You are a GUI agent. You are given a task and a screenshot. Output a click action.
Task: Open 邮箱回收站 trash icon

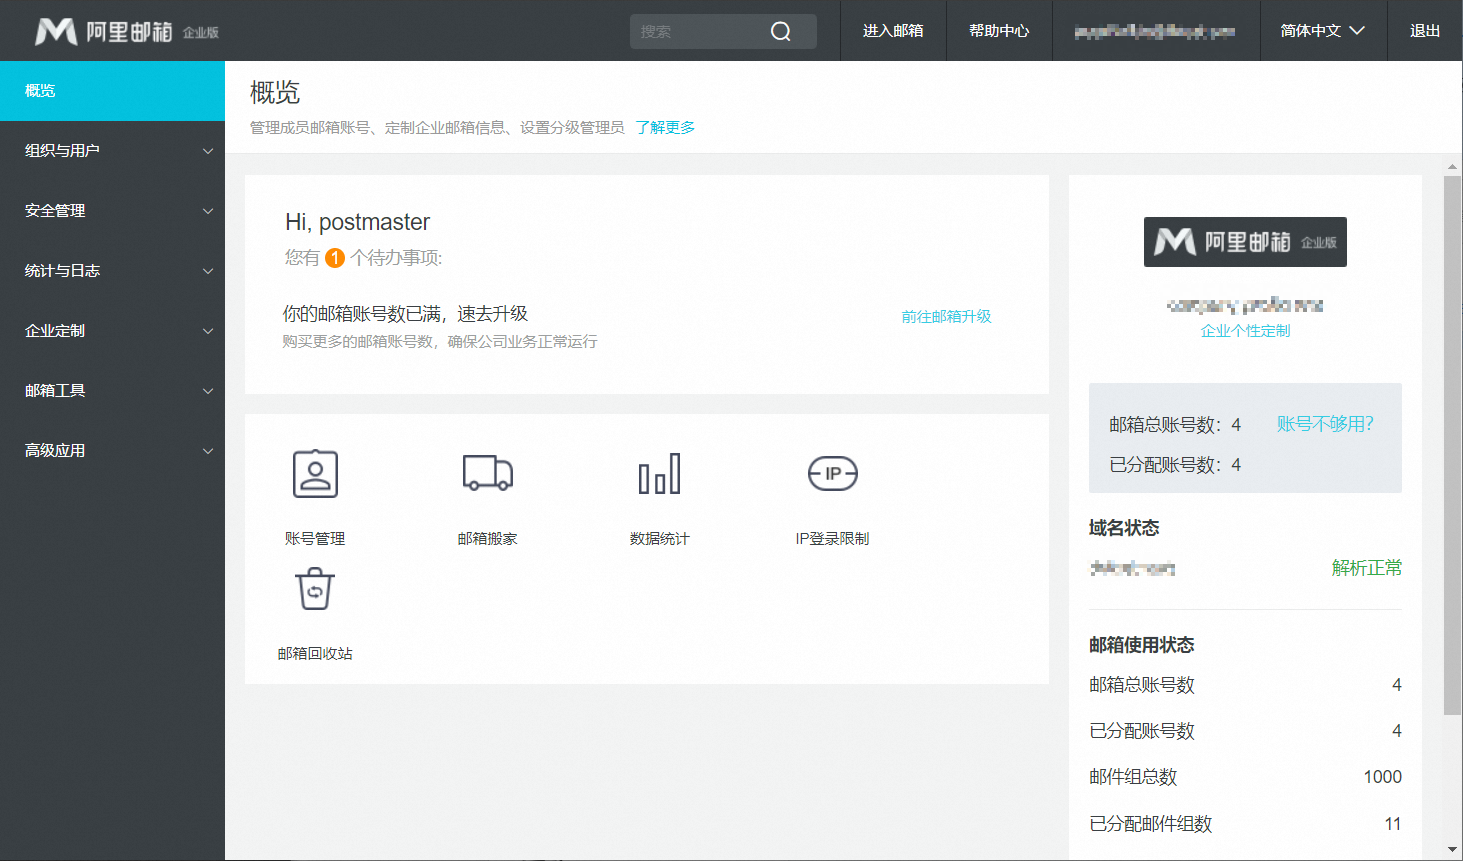coord(315,589)
